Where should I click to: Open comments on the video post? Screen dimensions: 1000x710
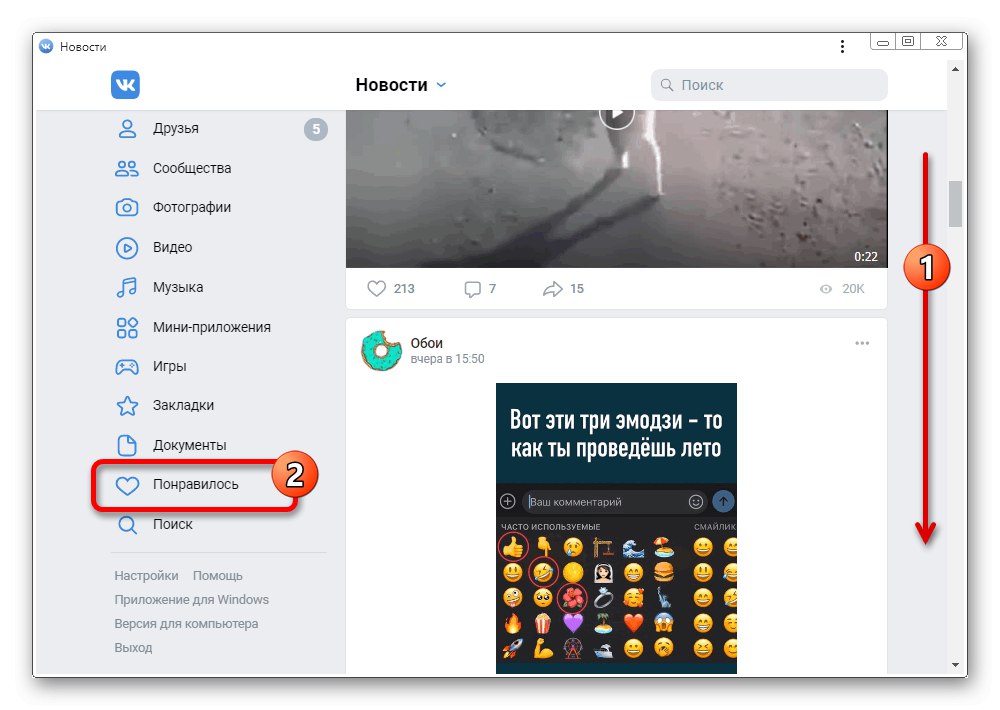(480, 289)
